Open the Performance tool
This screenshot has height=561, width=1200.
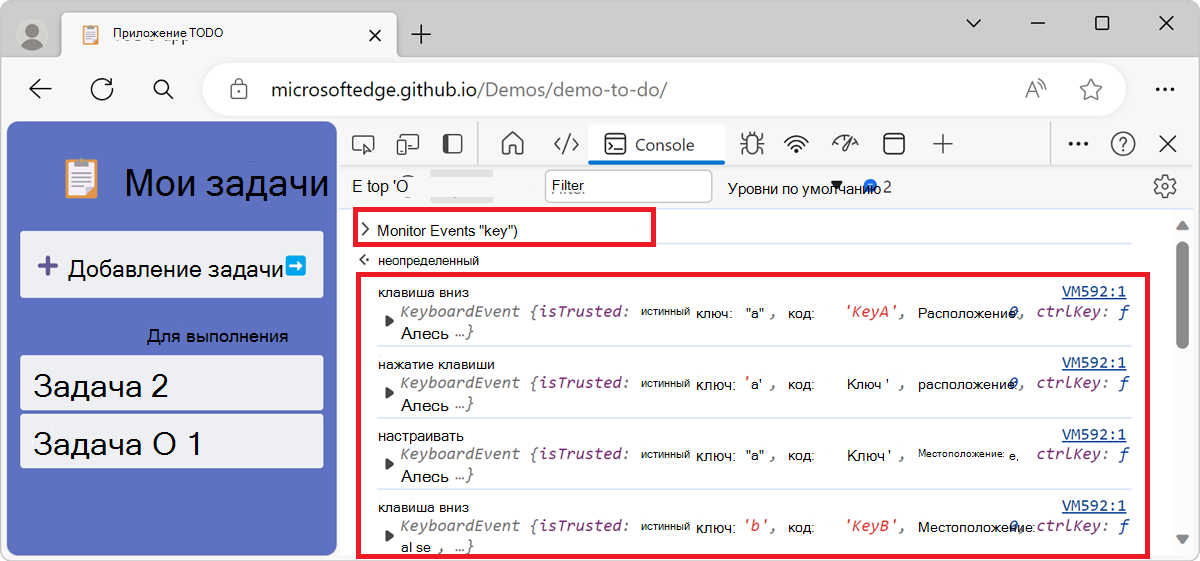(846, 144)
